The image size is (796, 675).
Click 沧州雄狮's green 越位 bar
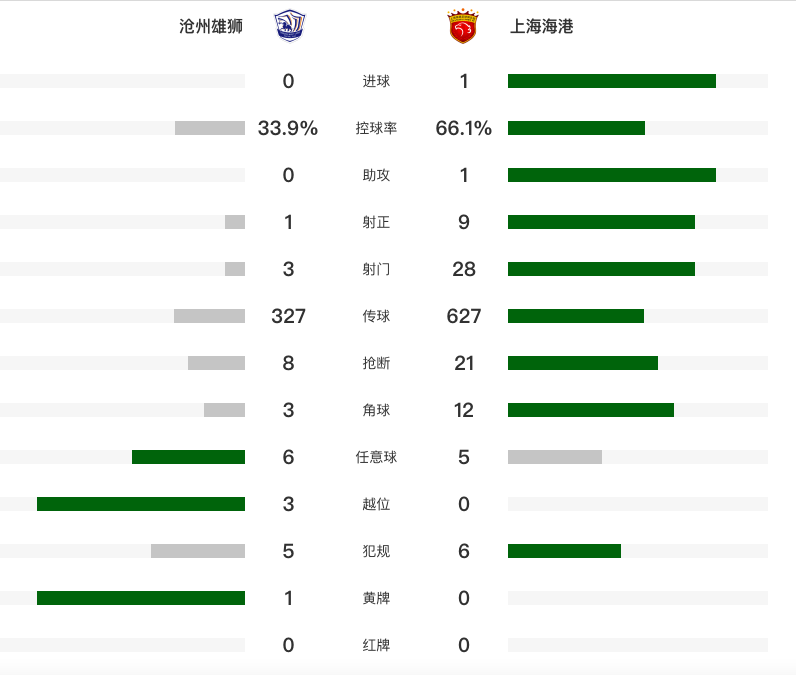[141, 504]
